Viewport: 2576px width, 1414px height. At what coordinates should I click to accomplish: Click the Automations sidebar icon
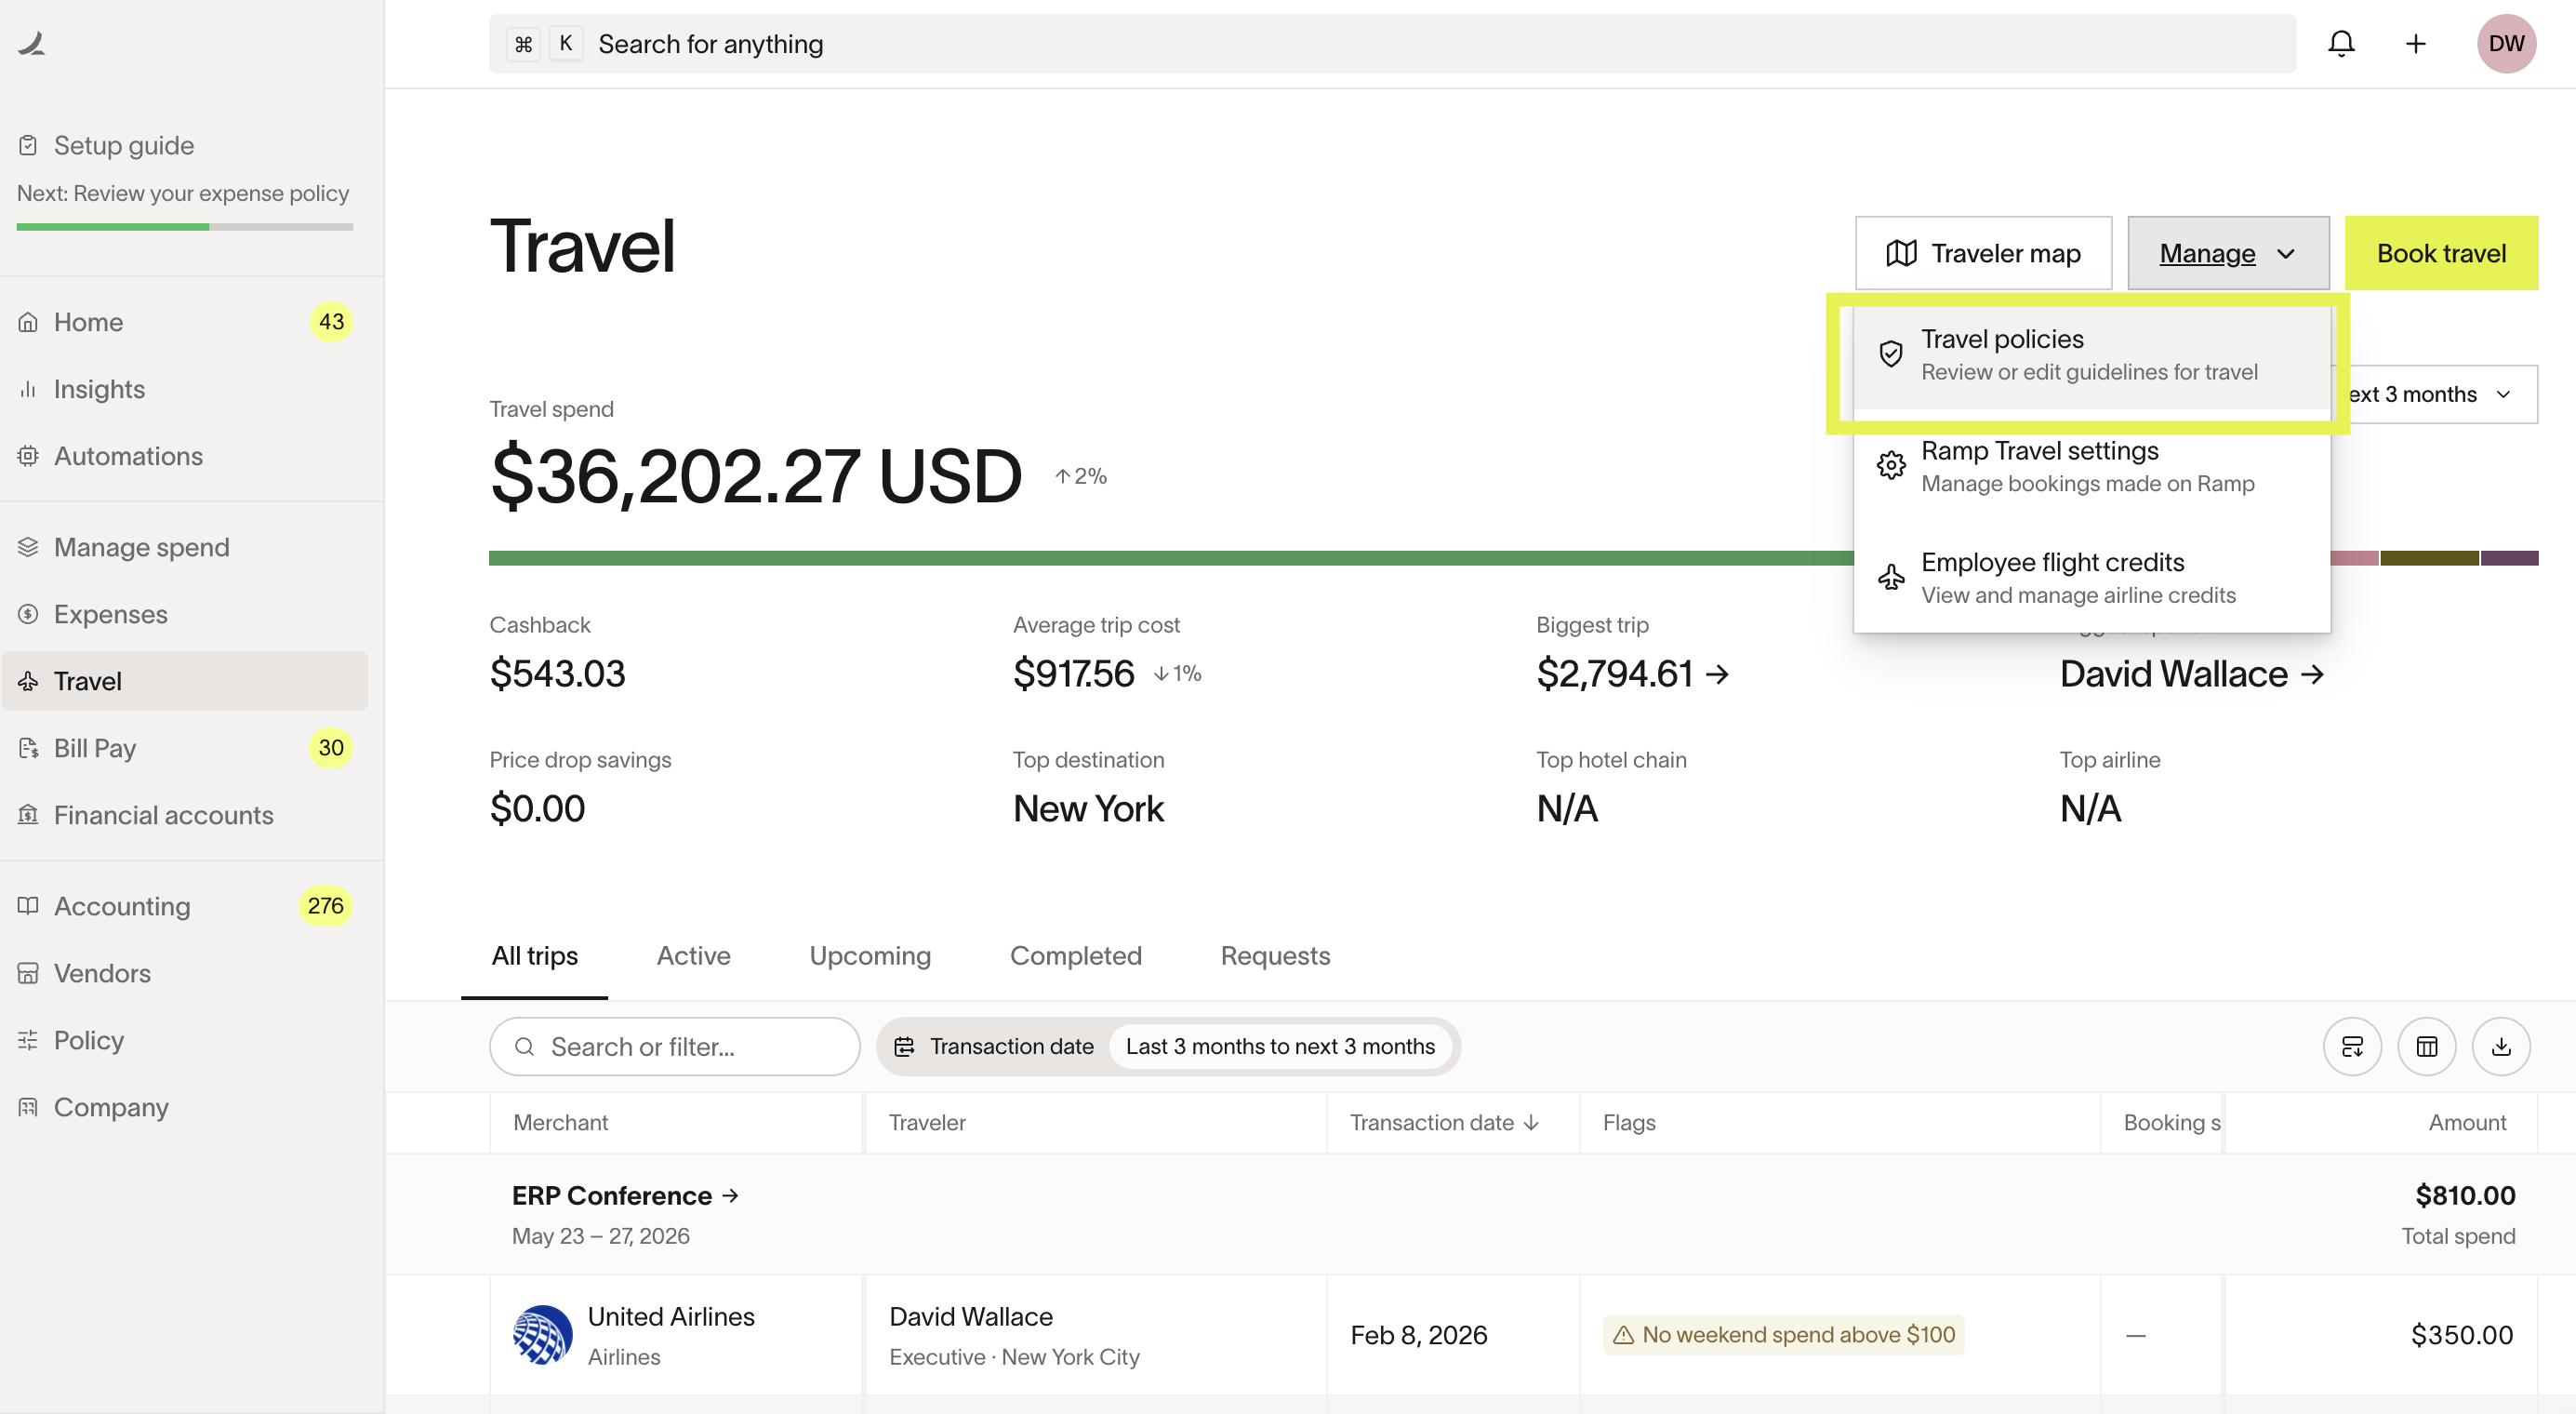[x=28, y=456]
